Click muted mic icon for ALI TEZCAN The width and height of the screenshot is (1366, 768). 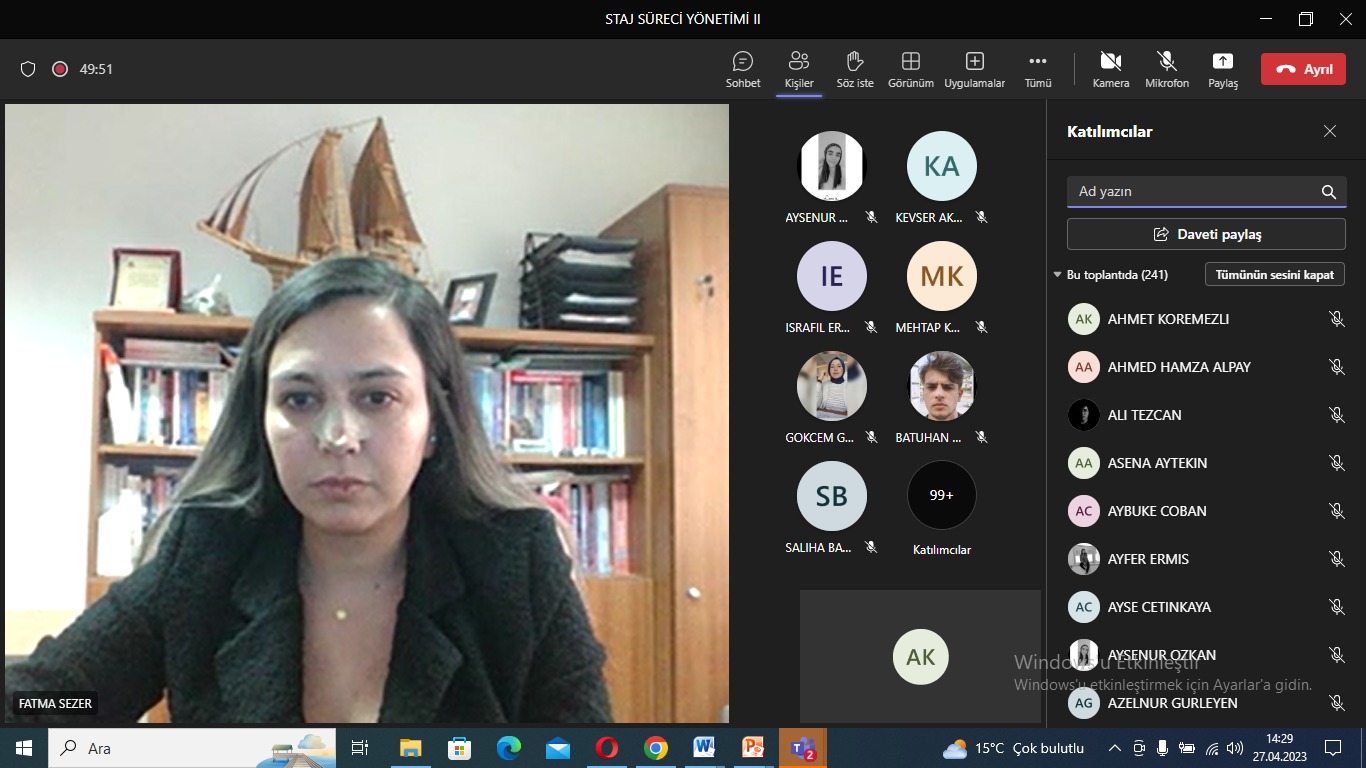[1336, 415]
